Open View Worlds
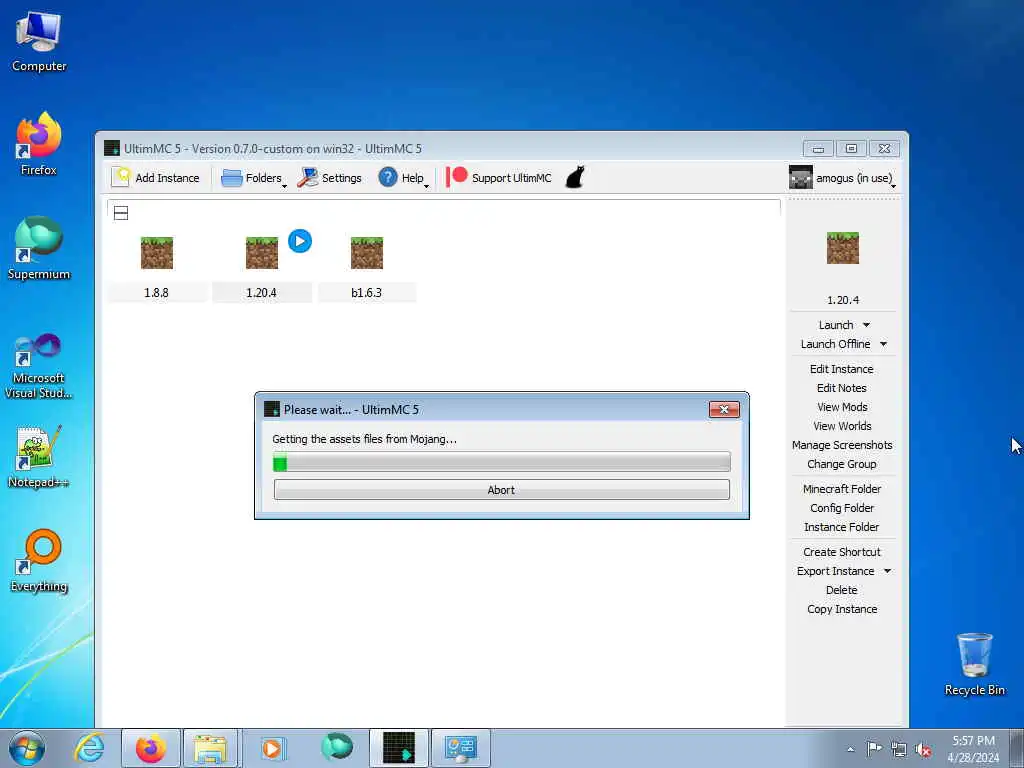The width and height of the screenshot is (1024, 768). 842,426
